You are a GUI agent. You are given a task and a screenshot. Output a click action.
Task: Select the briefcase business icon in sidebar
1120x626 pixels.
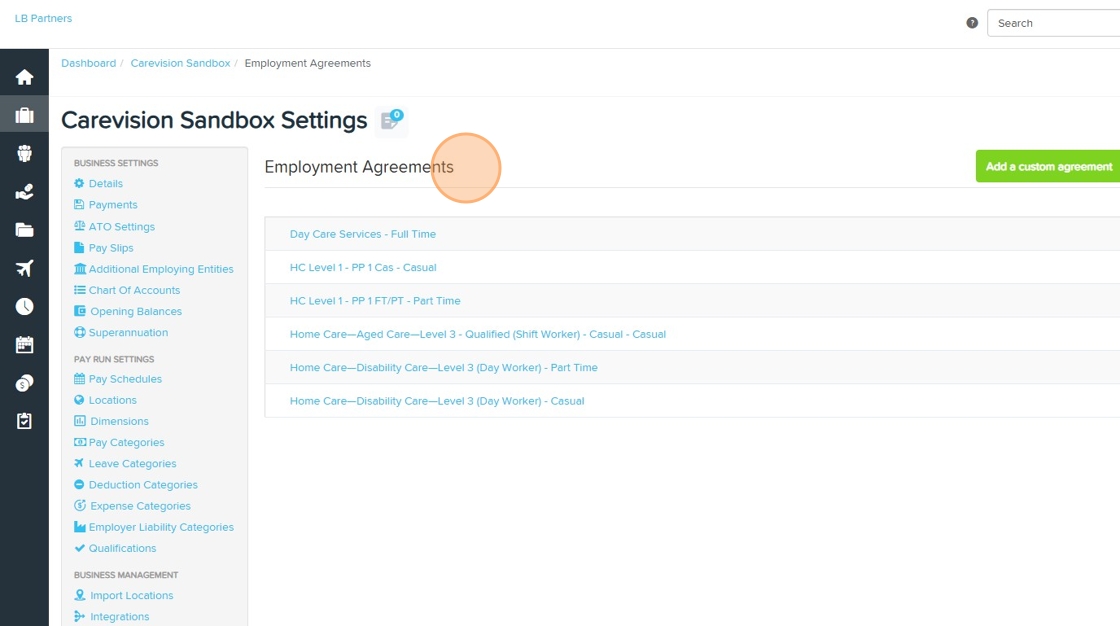(24, 115)
